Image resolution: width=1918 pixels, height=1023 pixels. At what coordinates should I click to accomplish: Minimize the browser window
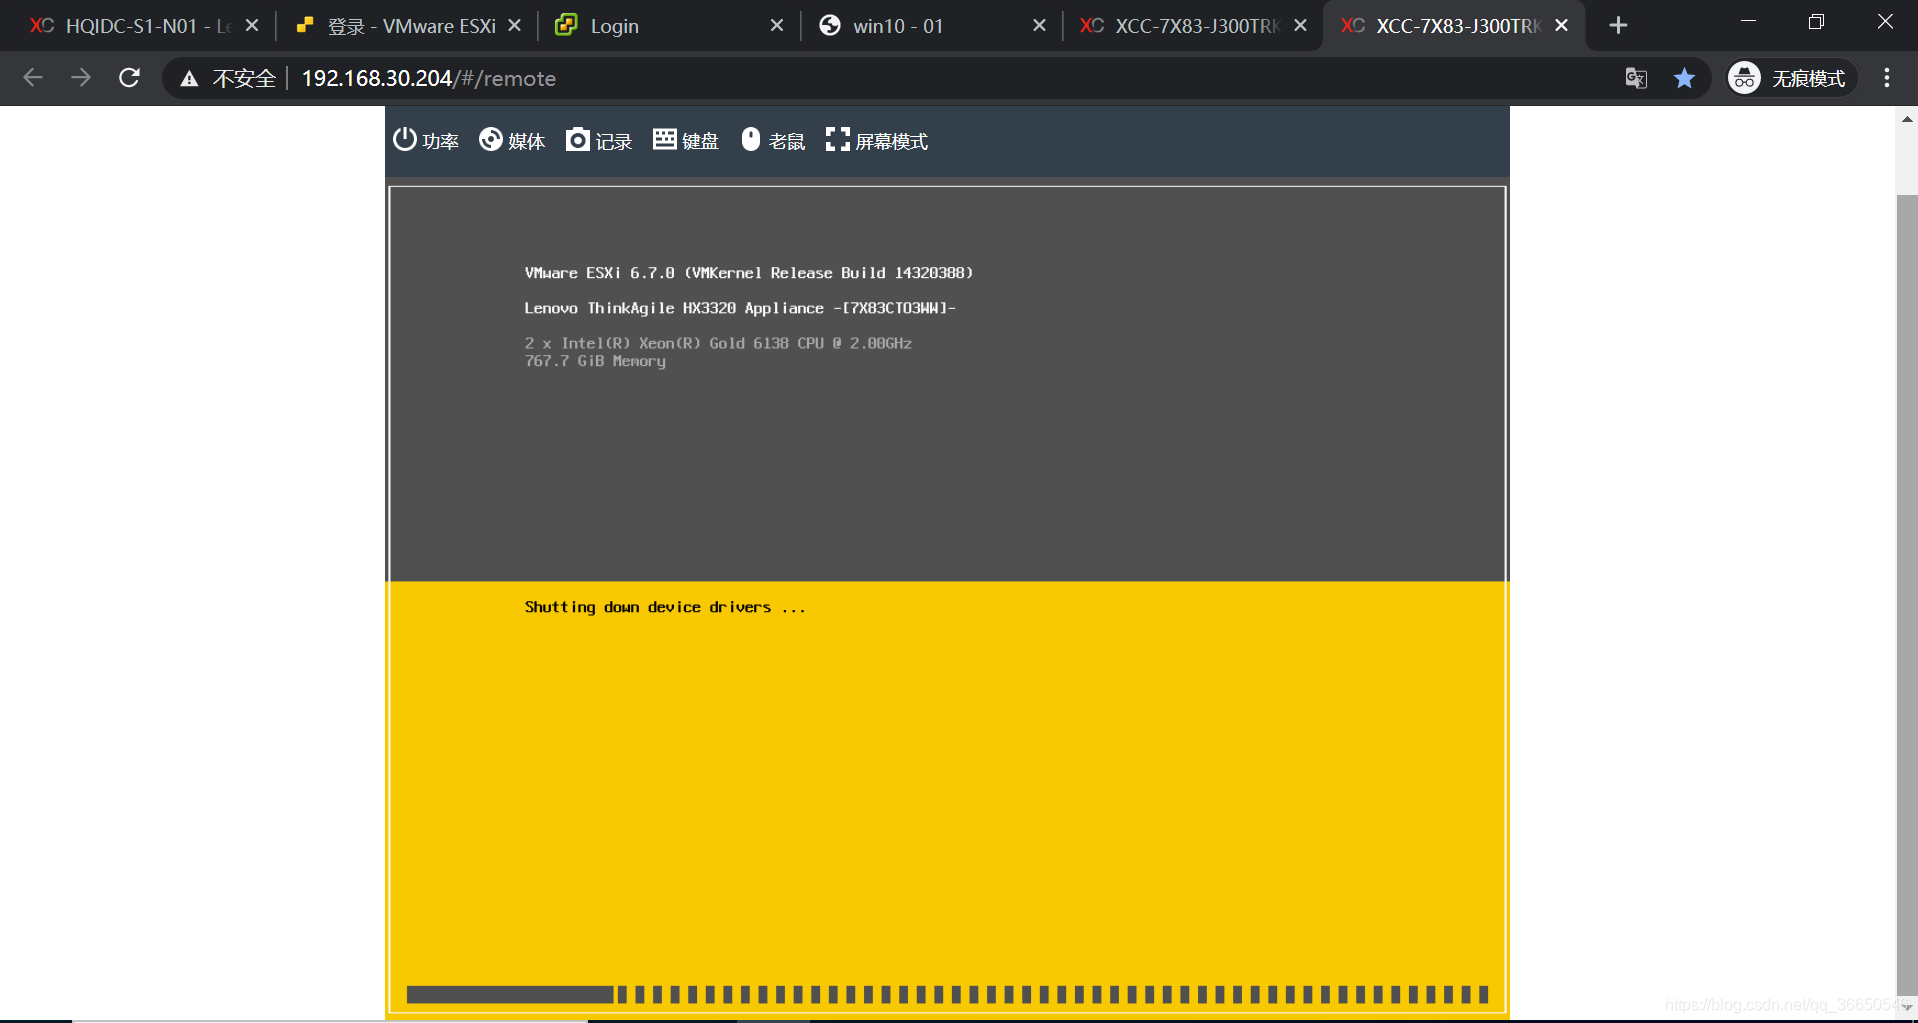pos(1748,22)
